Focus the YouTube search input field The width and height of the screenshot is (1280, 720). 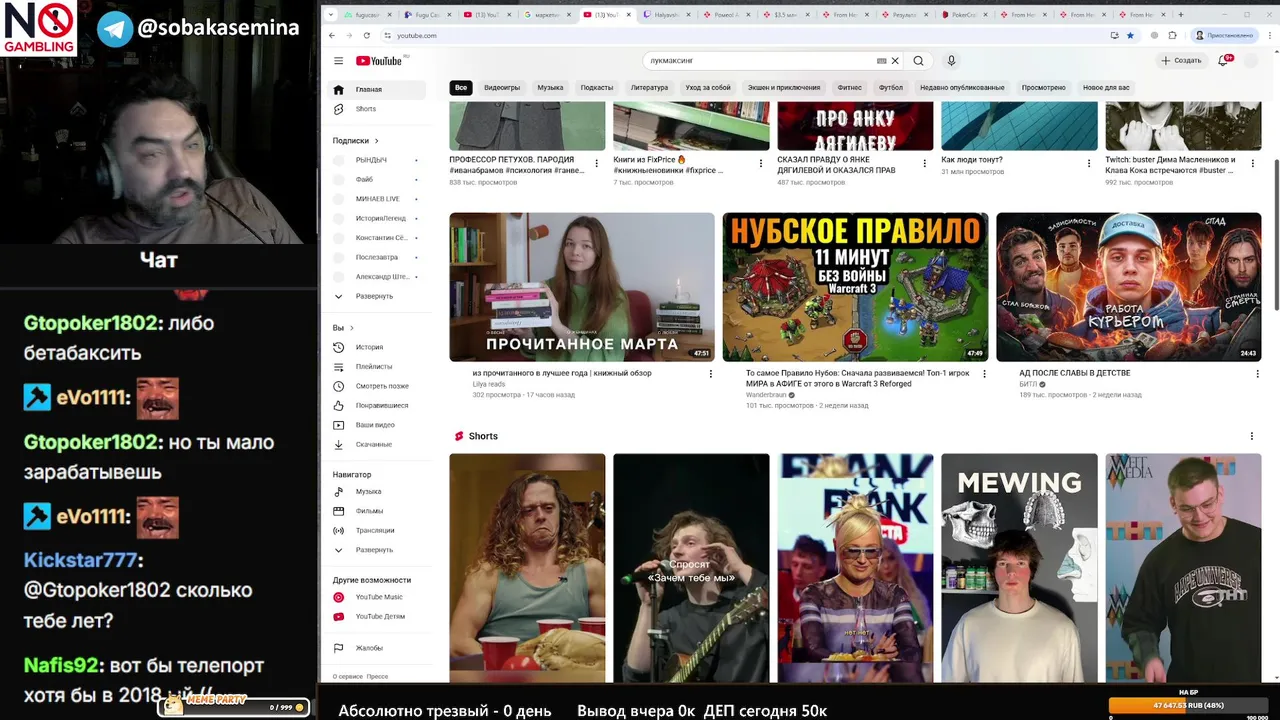tap(760, 61)
